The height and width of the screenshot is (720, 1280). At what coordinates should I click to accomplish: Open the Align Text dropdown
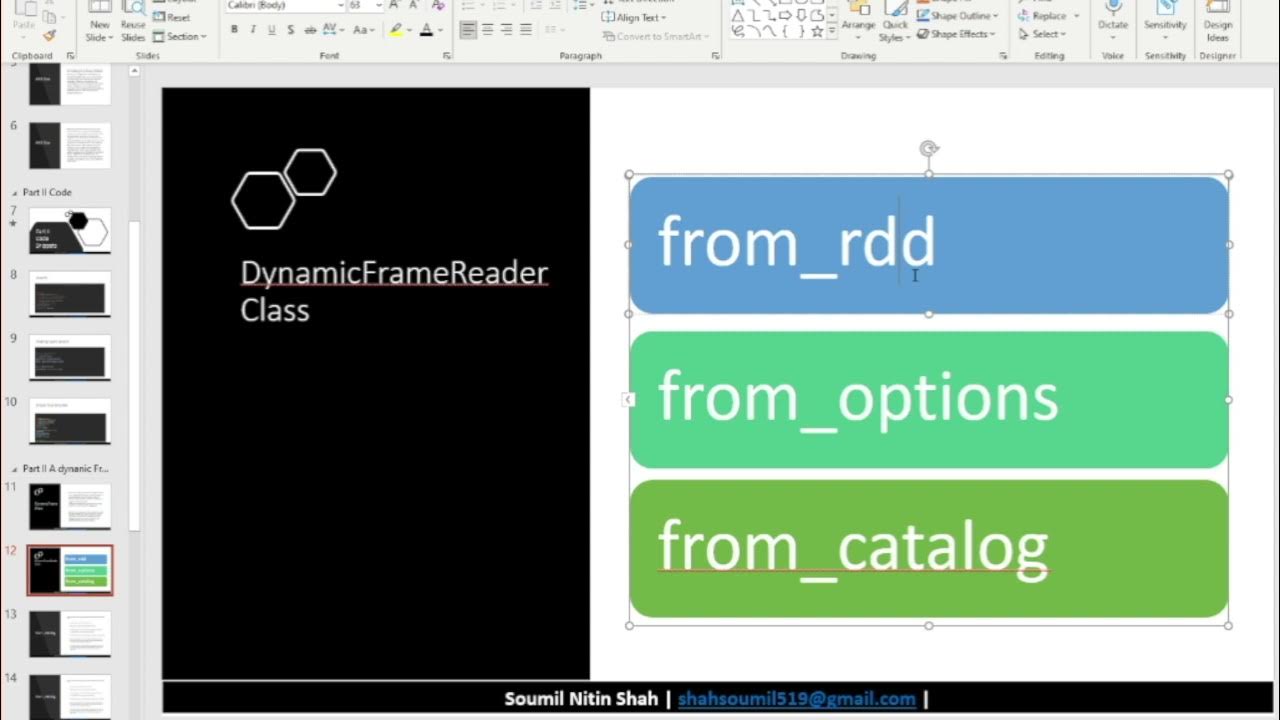click(x=635, y=18)
